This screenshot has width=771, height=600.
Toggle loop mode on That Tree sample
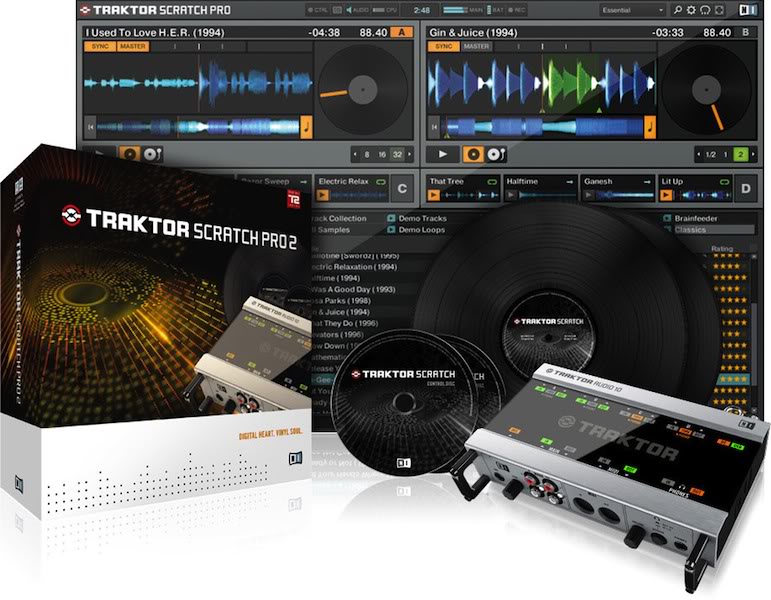pyautogui.click(x=492, y=182)
